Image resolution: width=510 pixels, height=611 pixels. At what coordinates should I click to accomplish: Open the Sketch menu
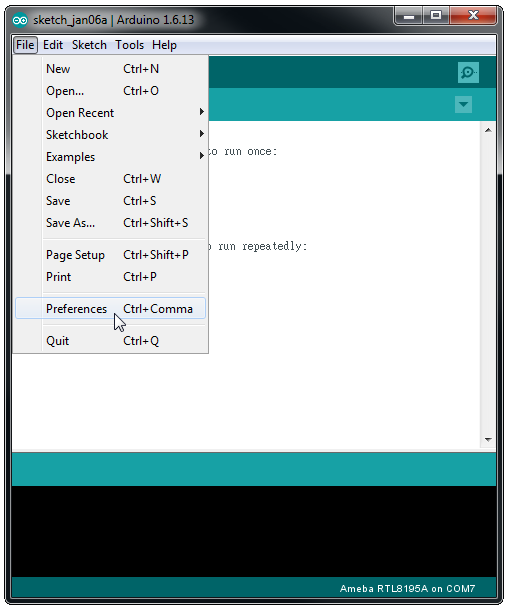89,45
